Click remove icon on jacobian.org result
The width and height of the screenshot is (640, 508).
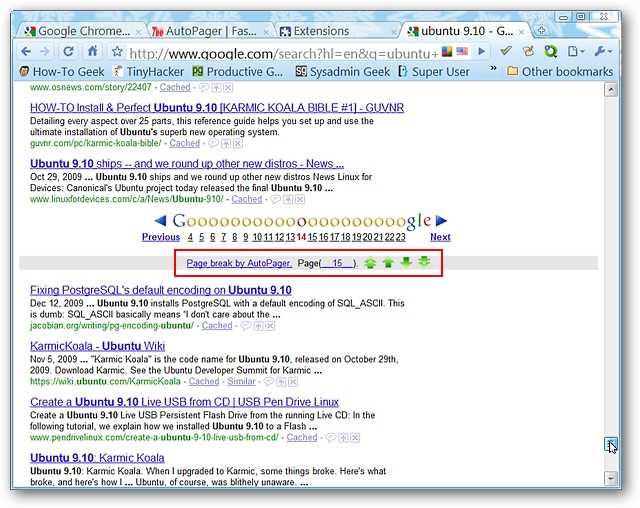tap(270, 326)
